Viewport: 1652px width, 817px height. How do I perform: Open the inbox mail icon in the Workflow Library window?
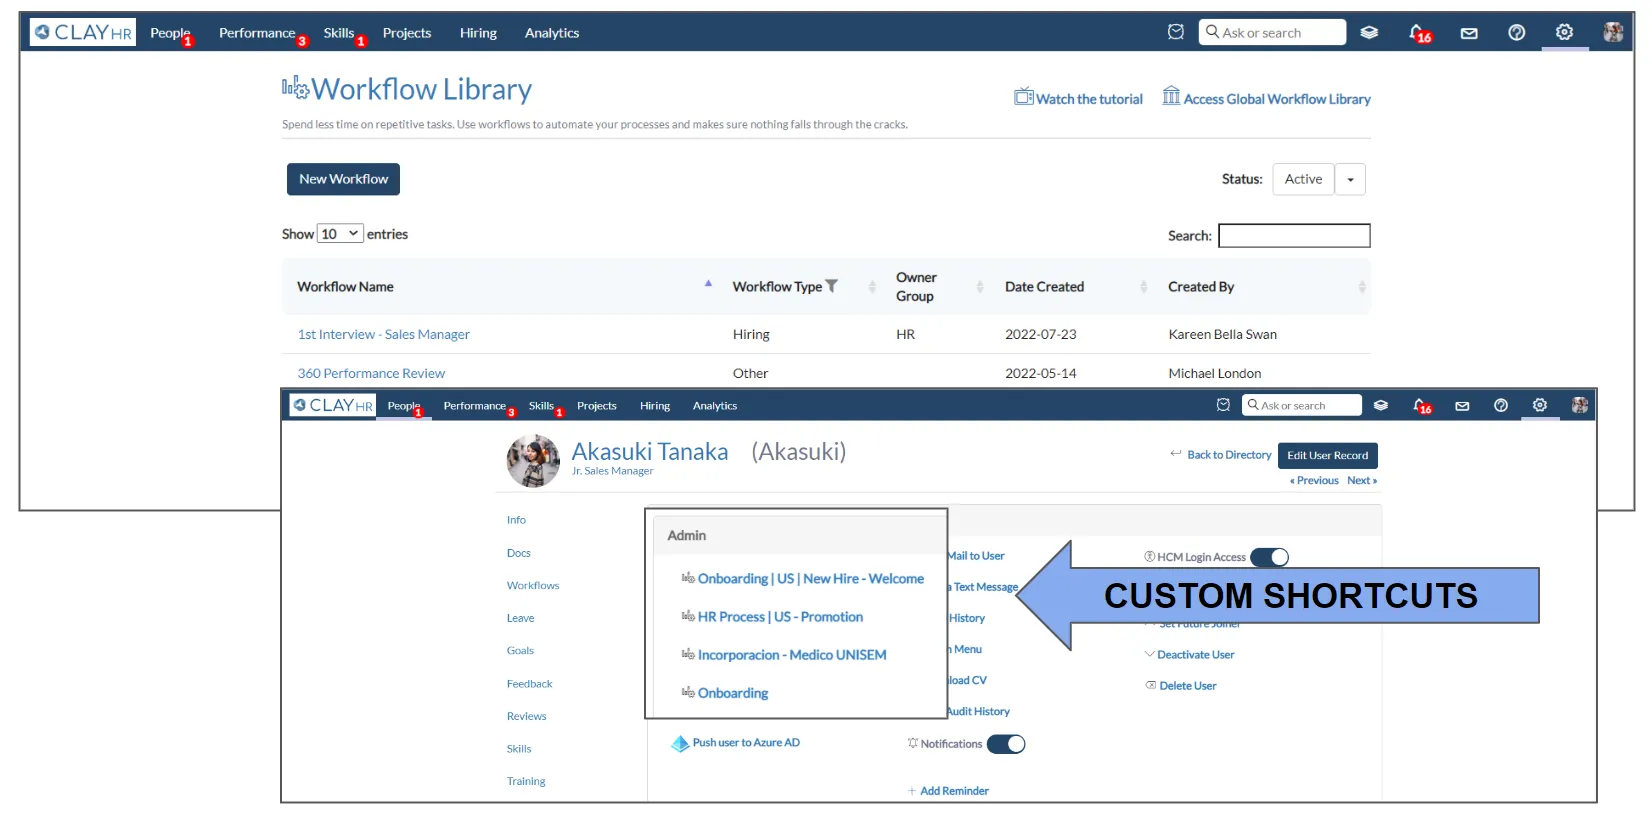(x=1469, y=33)
